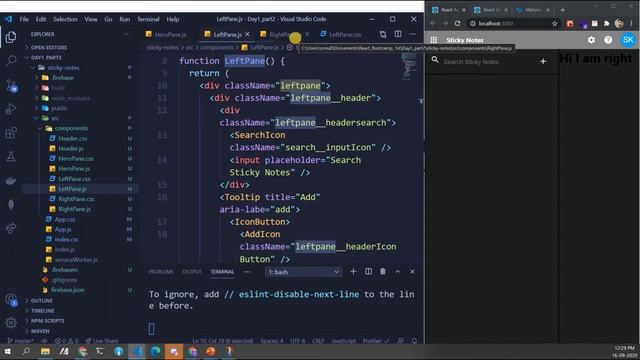
Task: Switch to the OUTPUT panel tab
Action: [192, 272]
